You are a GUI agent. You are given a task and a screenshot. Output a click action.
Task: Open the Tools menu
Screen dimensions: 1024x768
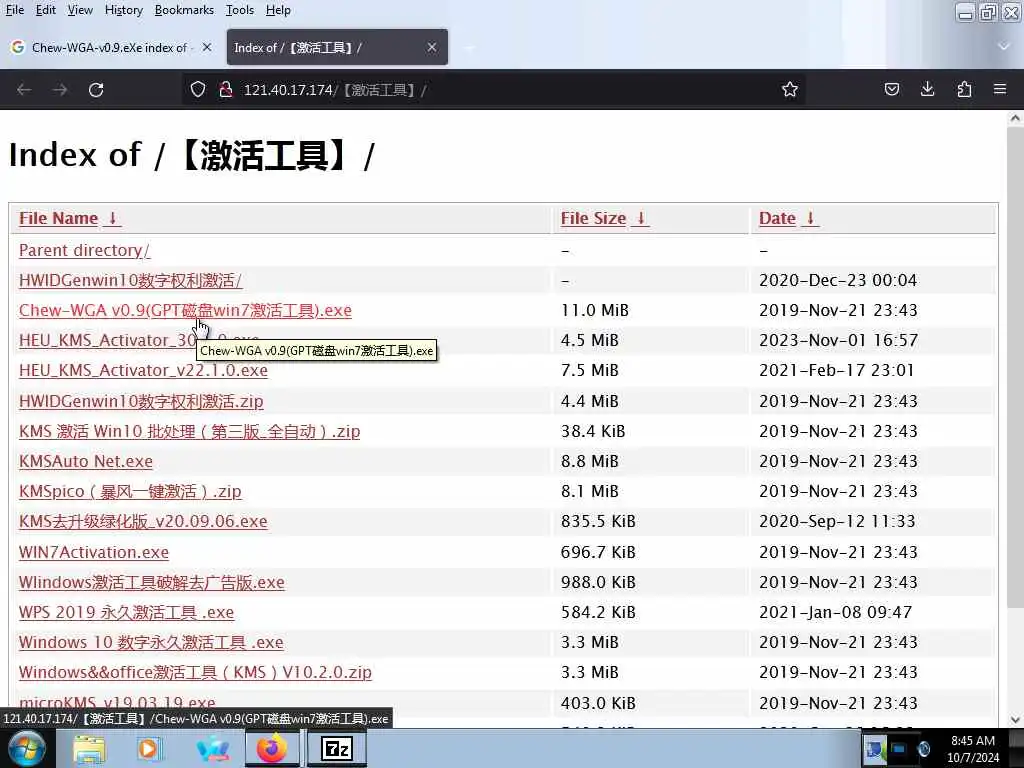(x=240, y=10)
